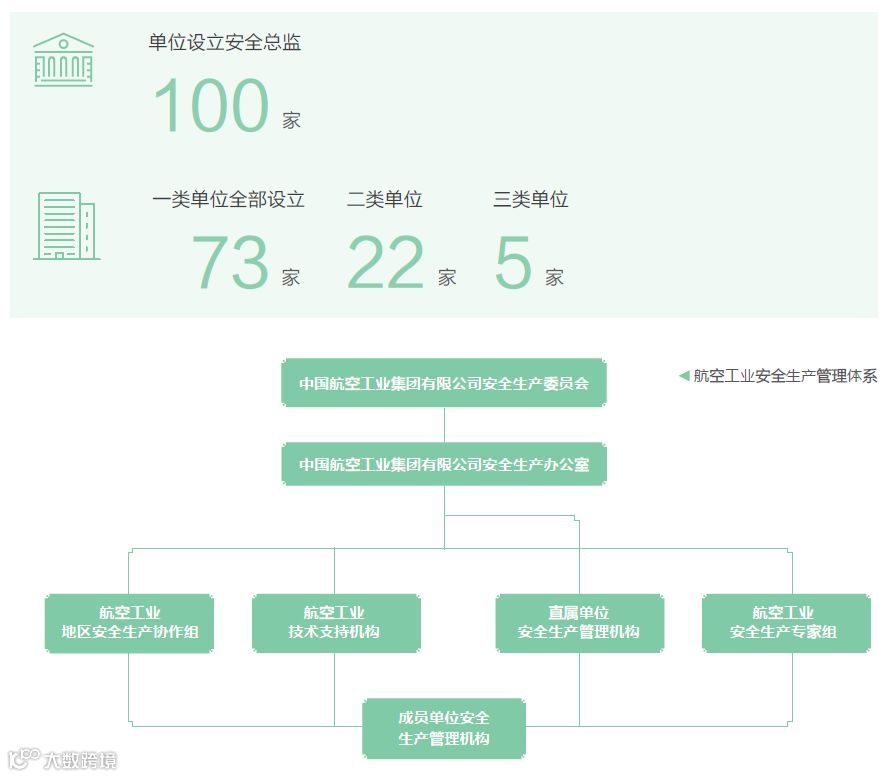
Task: Click the caption 航空工业安全生产管理体系
Action: coord(785,376)
